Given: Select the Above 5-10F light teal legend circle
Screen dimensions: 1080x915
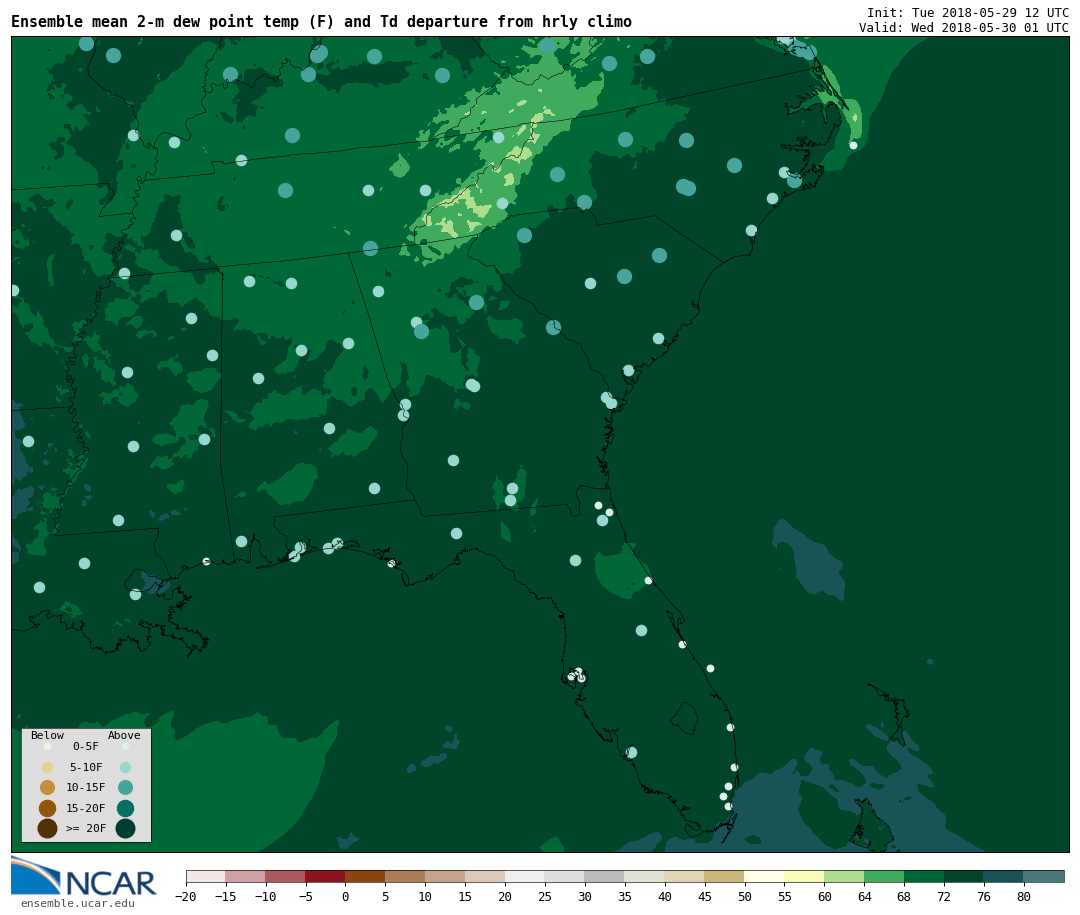Looking at the screenshot, I should pos(125,767).
